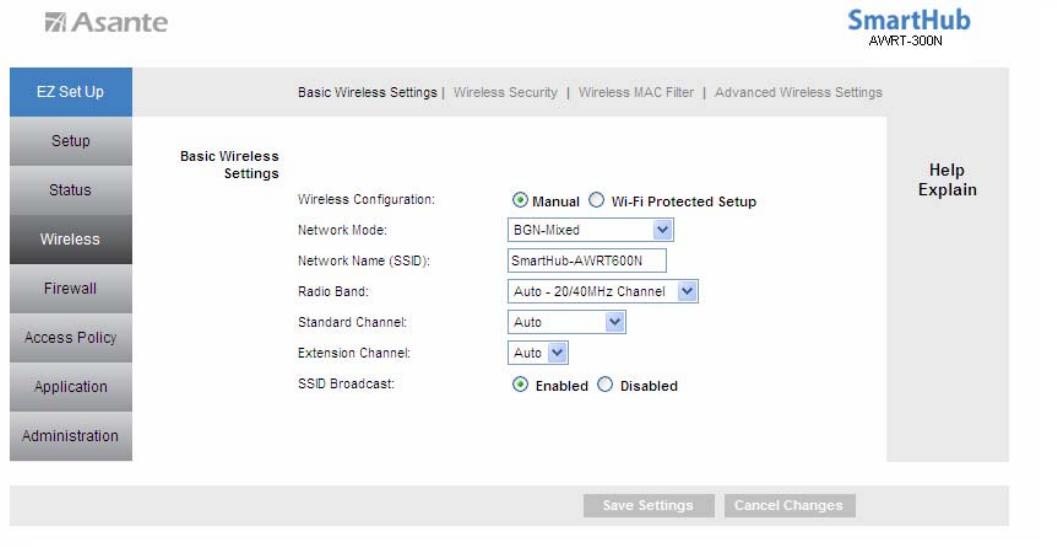1057x547 pixels.
Task: Expand the Radio Band dropdown
Action: click(603, 291)
